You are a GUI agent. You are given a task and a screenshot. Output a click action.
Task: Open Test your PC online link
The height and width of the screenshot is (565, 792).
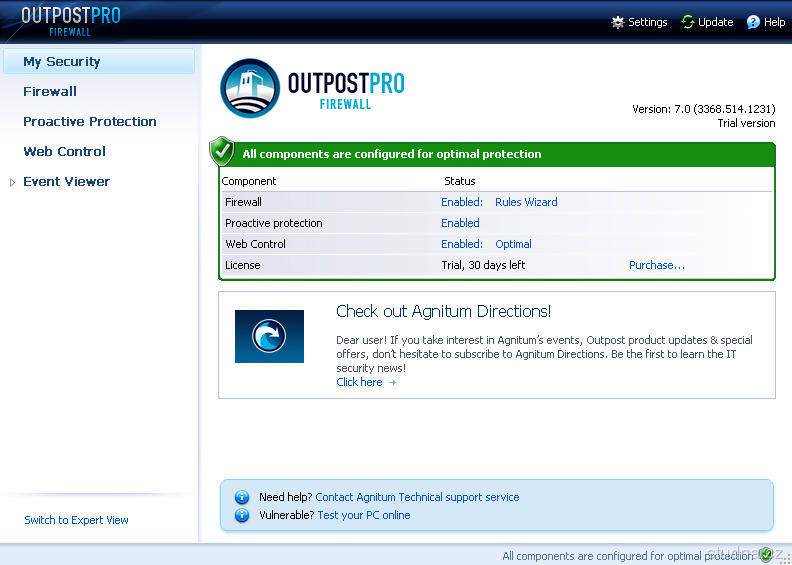pos(363,515)
